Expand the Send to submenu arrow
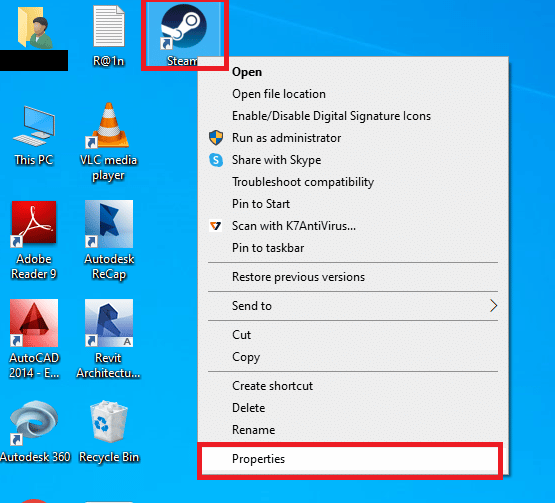Viewport: 555px width, 503px height. tap(493, 305)
